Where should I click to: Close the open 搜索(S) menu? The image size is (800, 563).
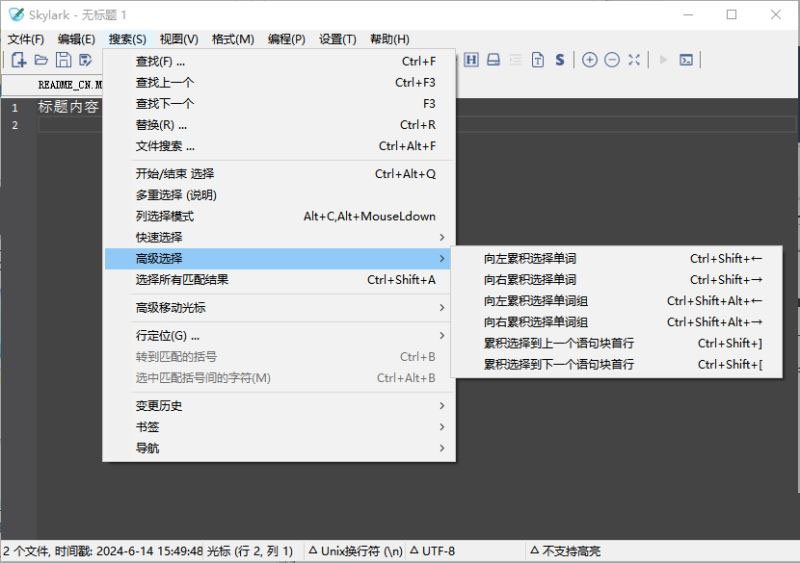(127, 39)
